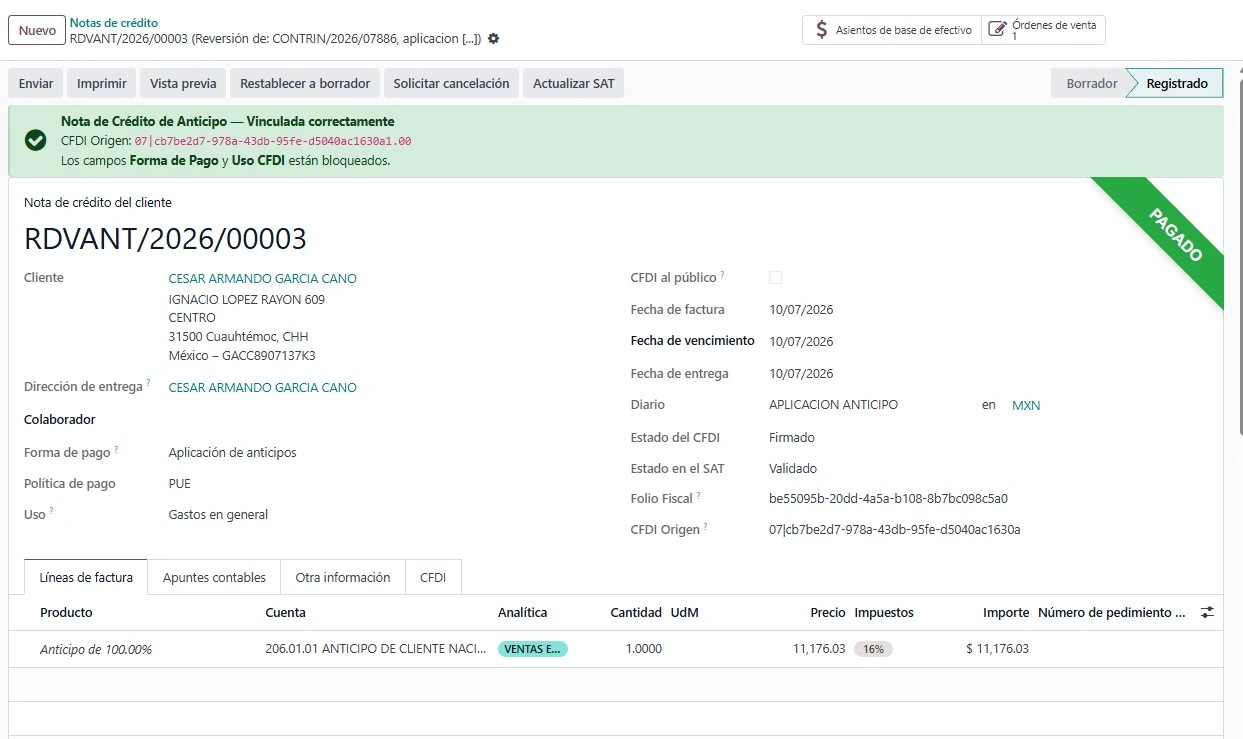Open client CESAR ARMANDO GARCIA CANO link

click(262, 279)
